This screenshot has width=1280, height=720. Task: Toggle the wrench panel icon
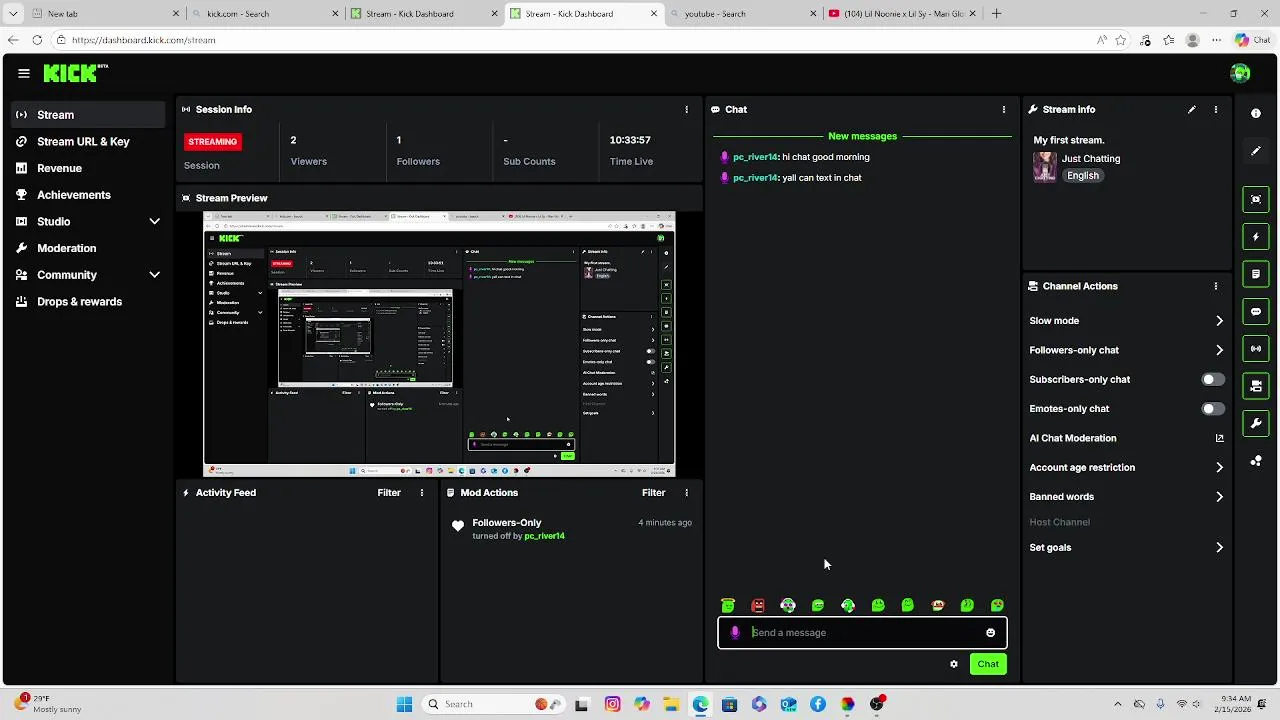tap(1256, 423)
